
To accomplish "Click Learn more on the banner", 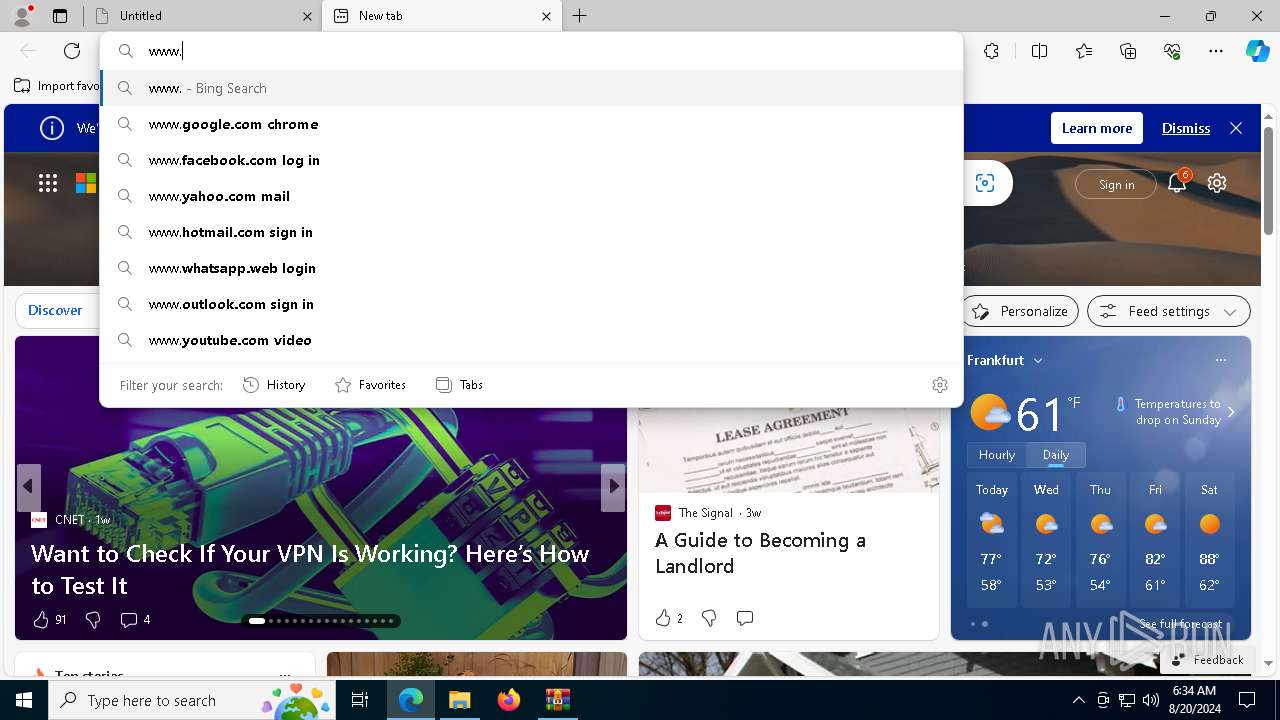I will click(x=1097, y=128).
